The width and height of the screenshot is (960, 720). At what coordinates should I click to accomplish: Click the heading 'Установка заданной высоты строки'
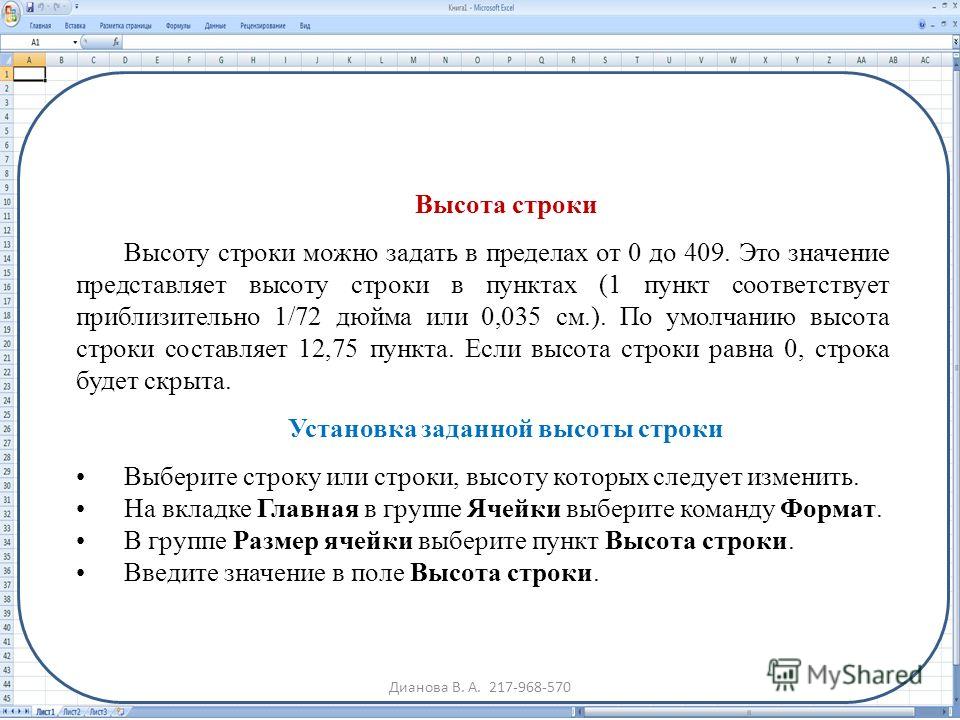point(506,429)
